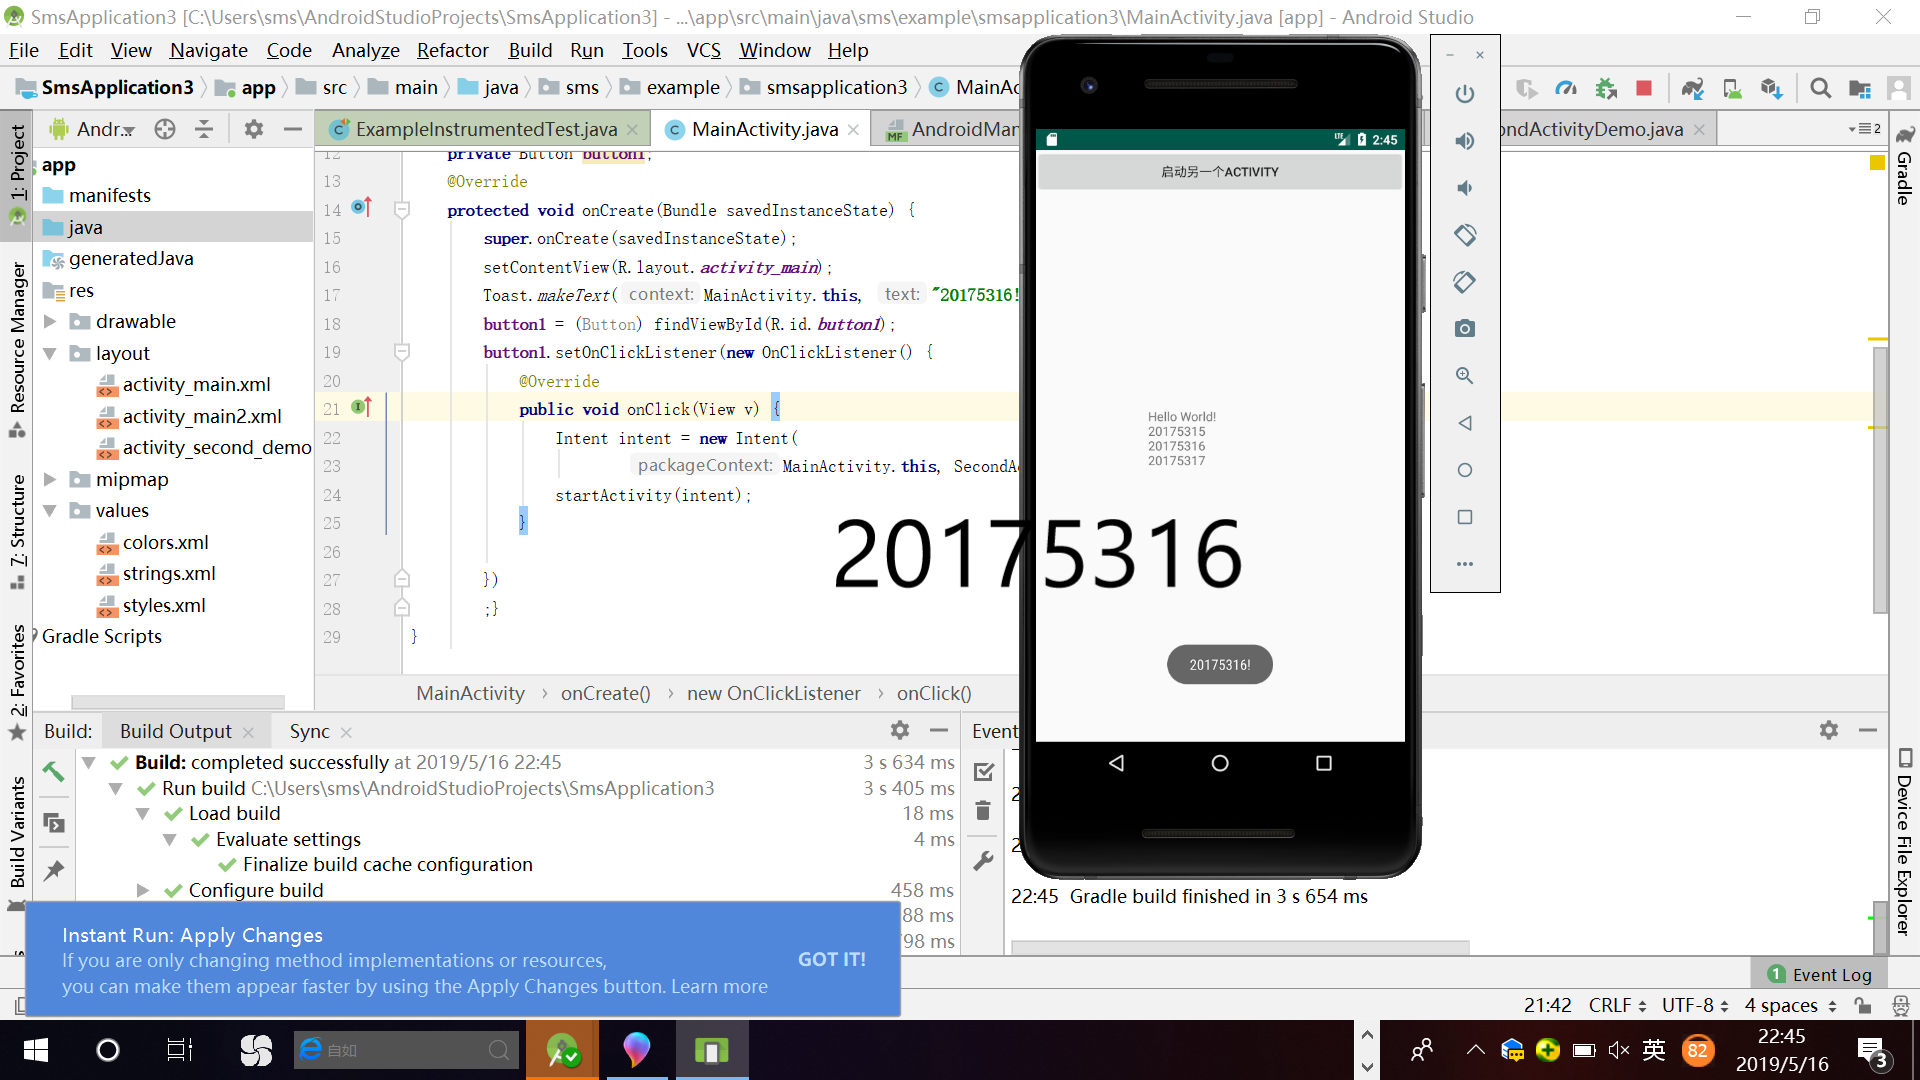Lower emulator volume with volume down icon

(x=1464, y=188)
